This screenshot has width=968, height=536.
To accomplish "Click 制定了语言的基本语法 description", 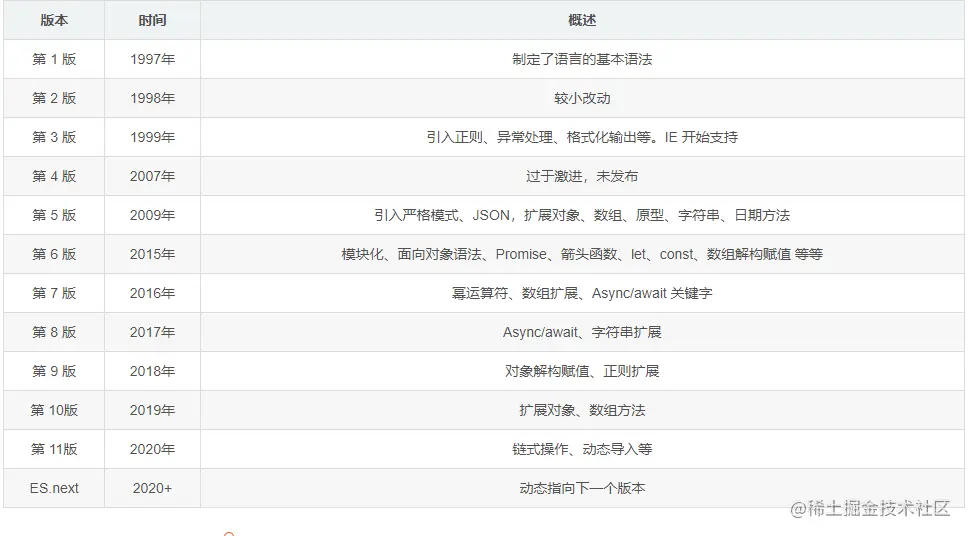I will coord(582,59).
